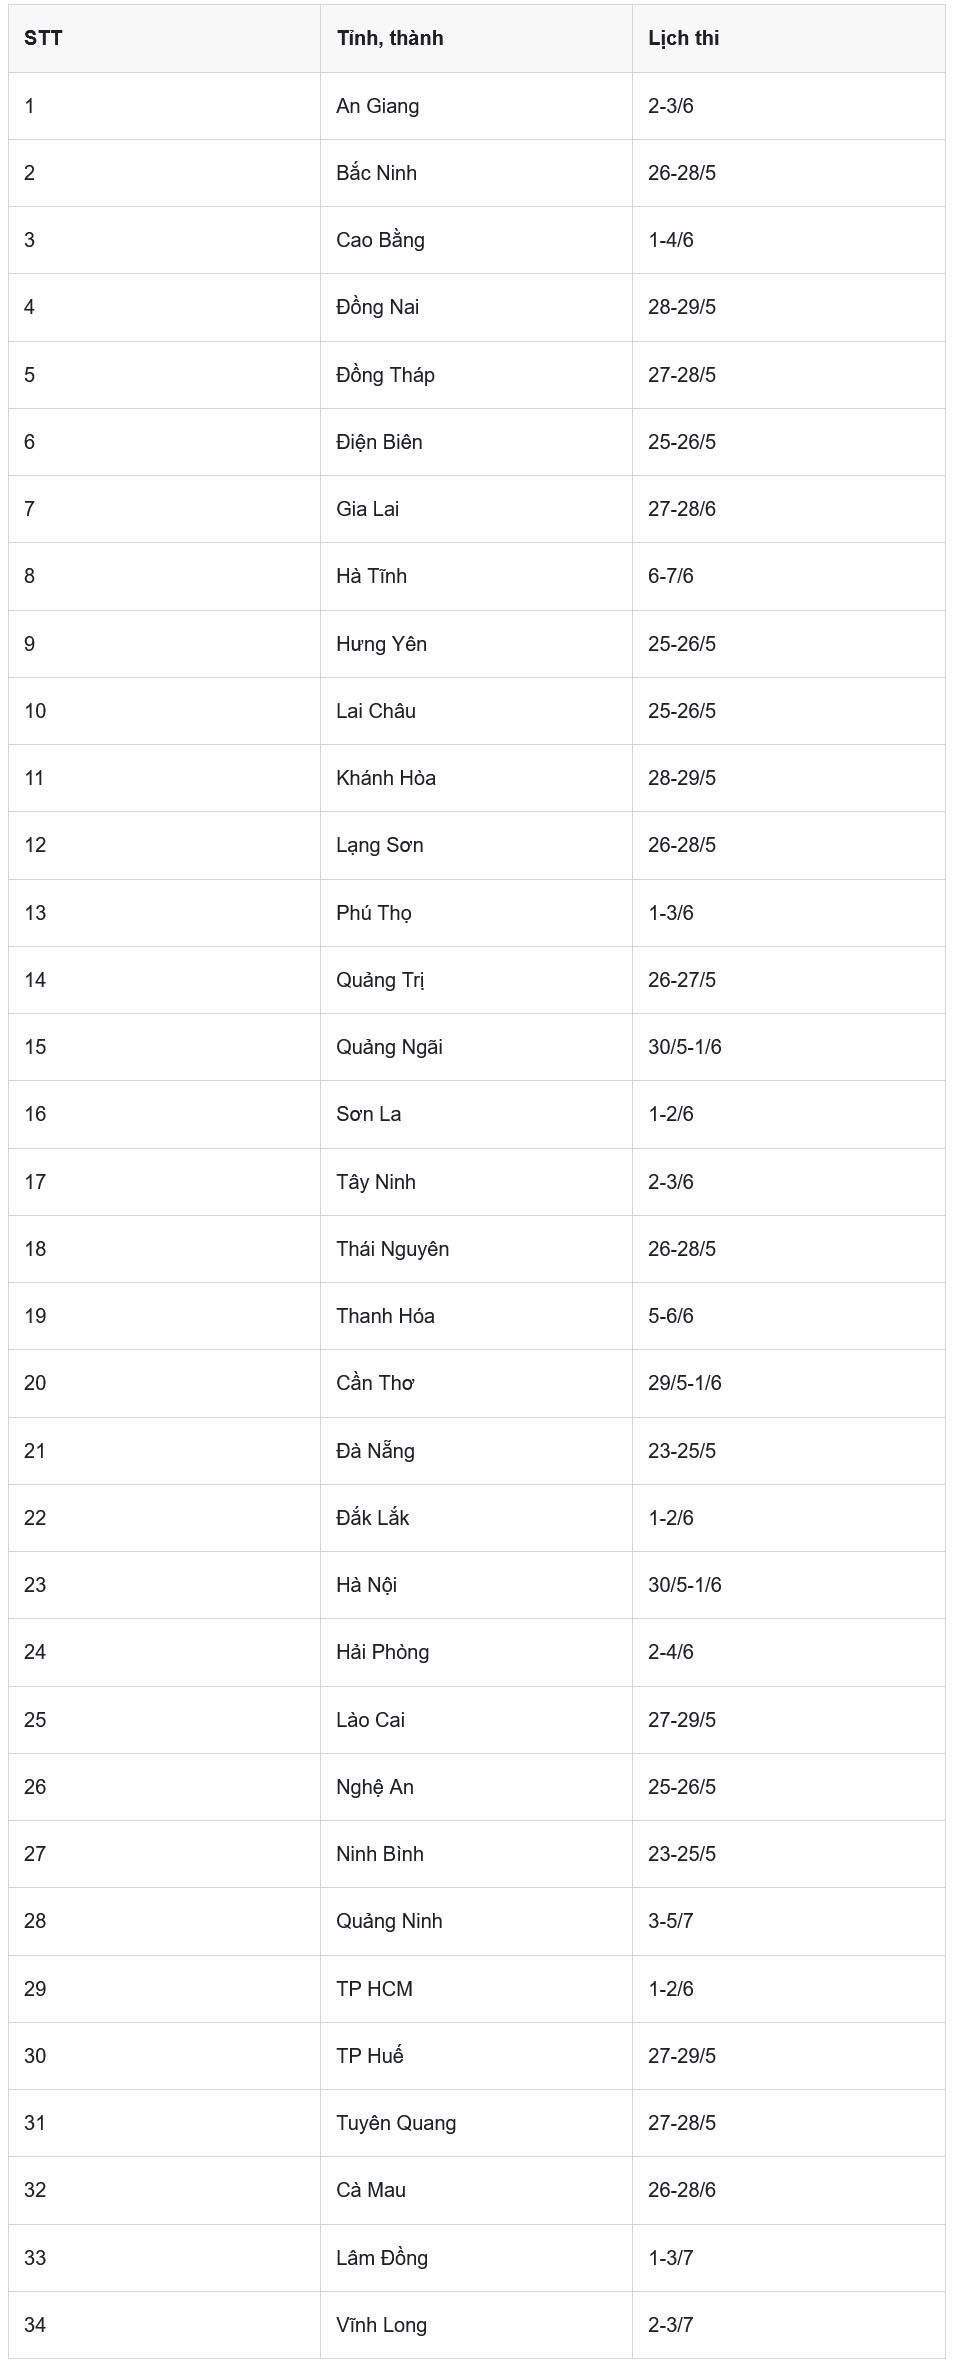Select the Đồng Tháp row name
Screen dimensions: 953x2366
[476, 375]
